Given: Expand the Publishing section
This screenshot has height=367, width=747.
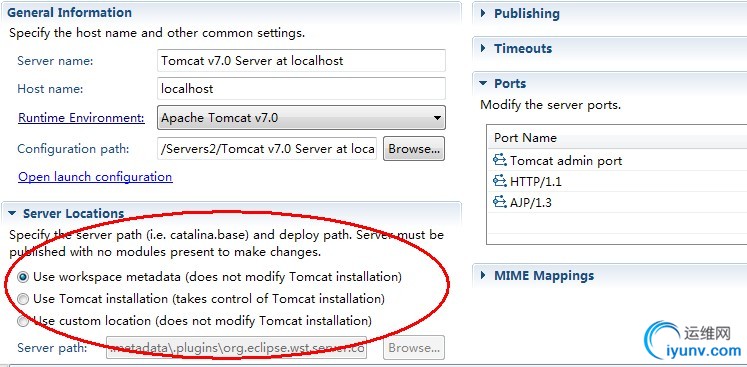Looking at the screenshot, I should point(483,13).
